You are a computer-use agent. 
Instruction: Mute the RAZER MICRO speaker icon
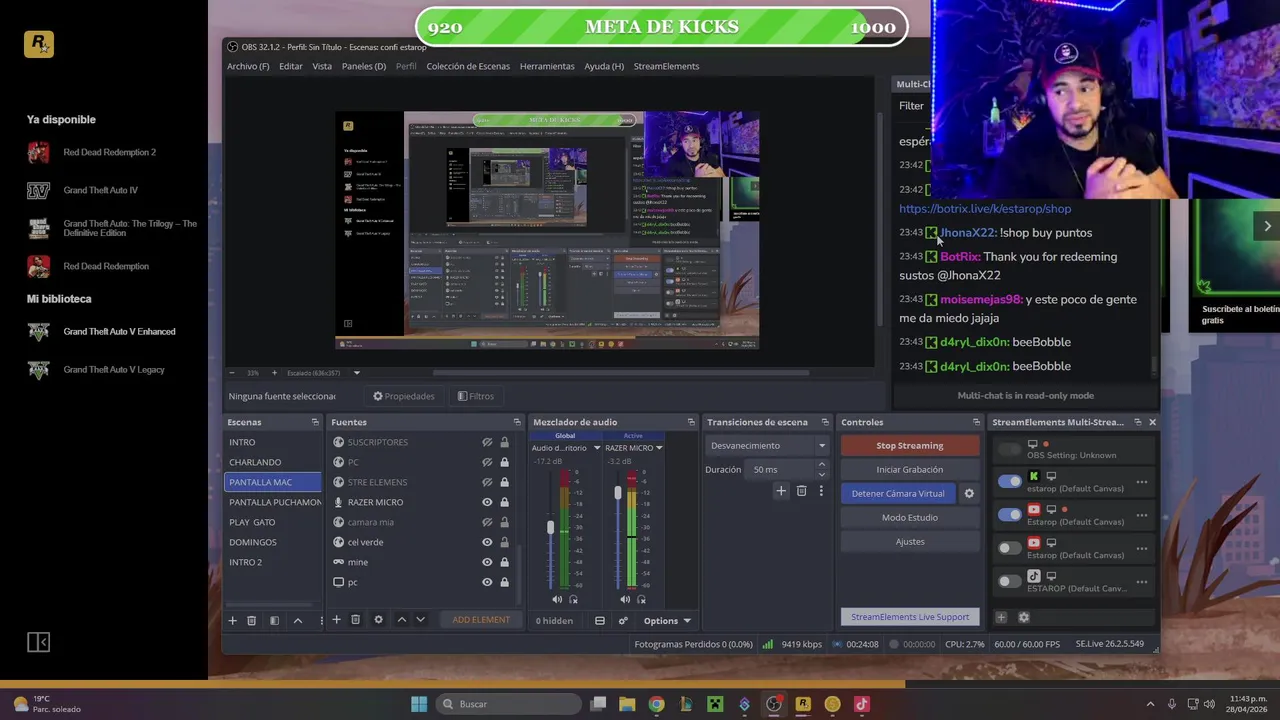[625, 599]
